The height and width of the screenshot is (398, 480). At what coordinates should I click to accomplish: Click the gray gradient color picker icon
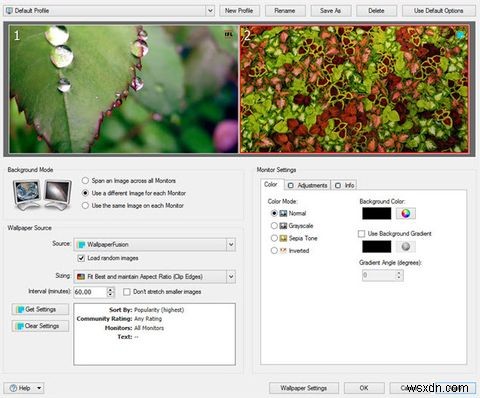click(x=406, y=246)
